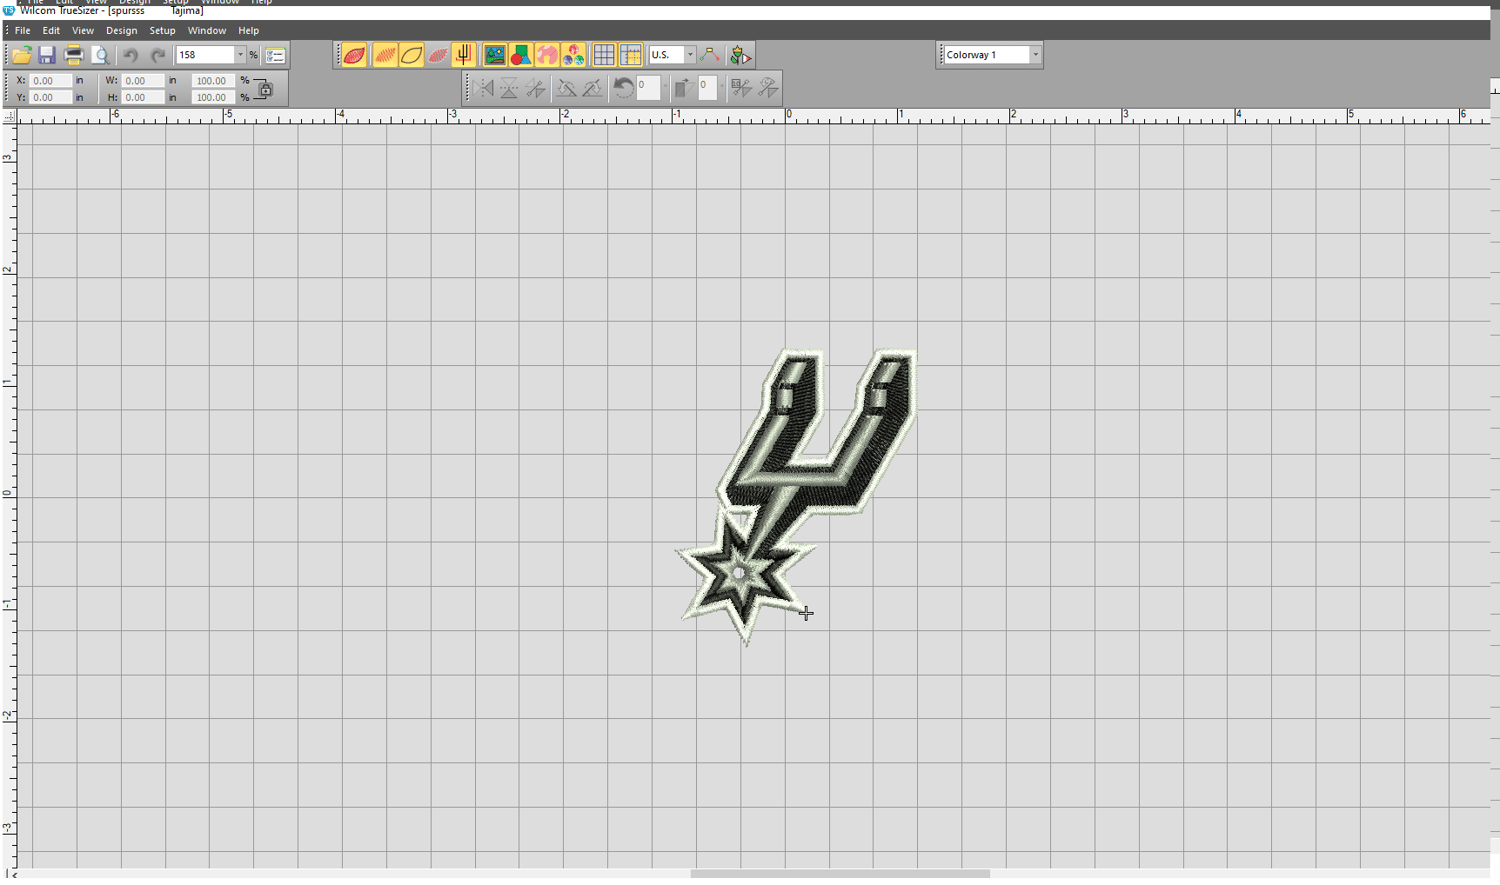Print the design with the printer icon
Image resolution: width=1500 pixels, height=885 pixels.
[x=73, y=55]
